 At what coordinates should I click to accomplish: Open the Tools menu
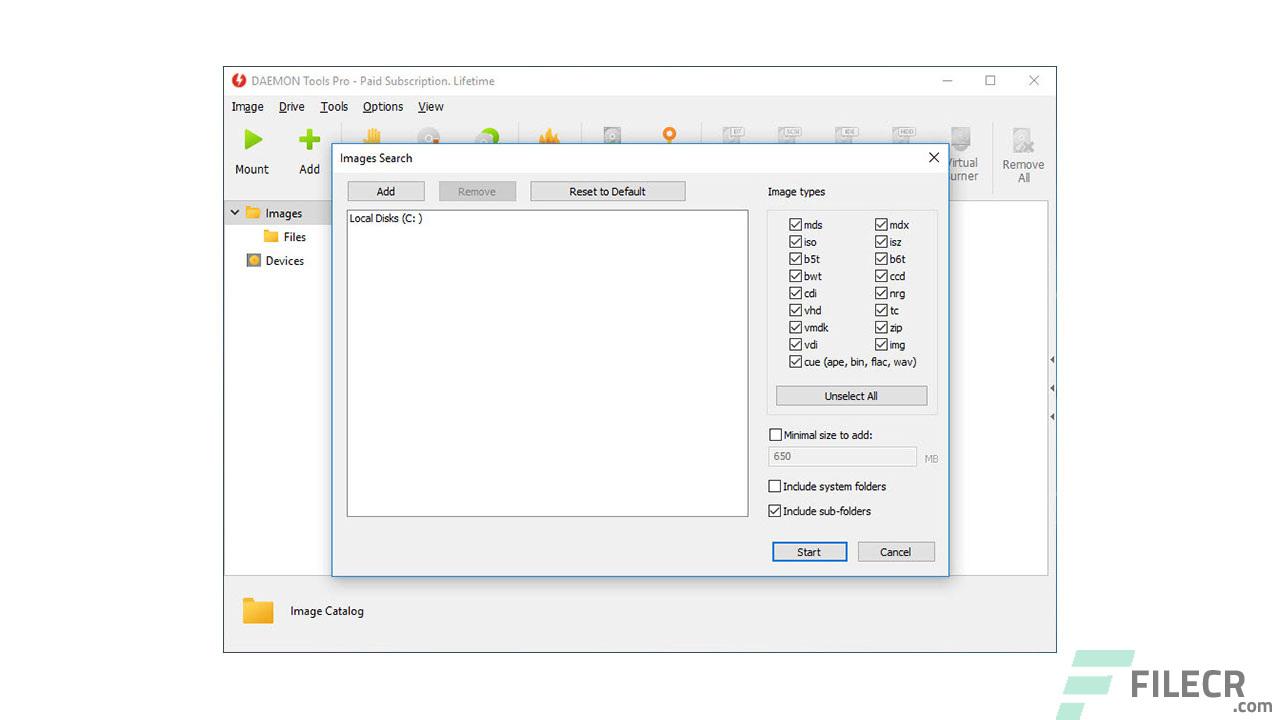point(334,107)
